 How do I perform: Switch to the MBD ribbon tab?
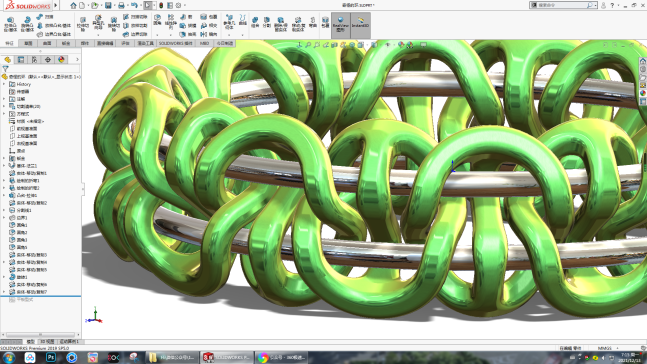pyautogui.click(x=204, y=43)
